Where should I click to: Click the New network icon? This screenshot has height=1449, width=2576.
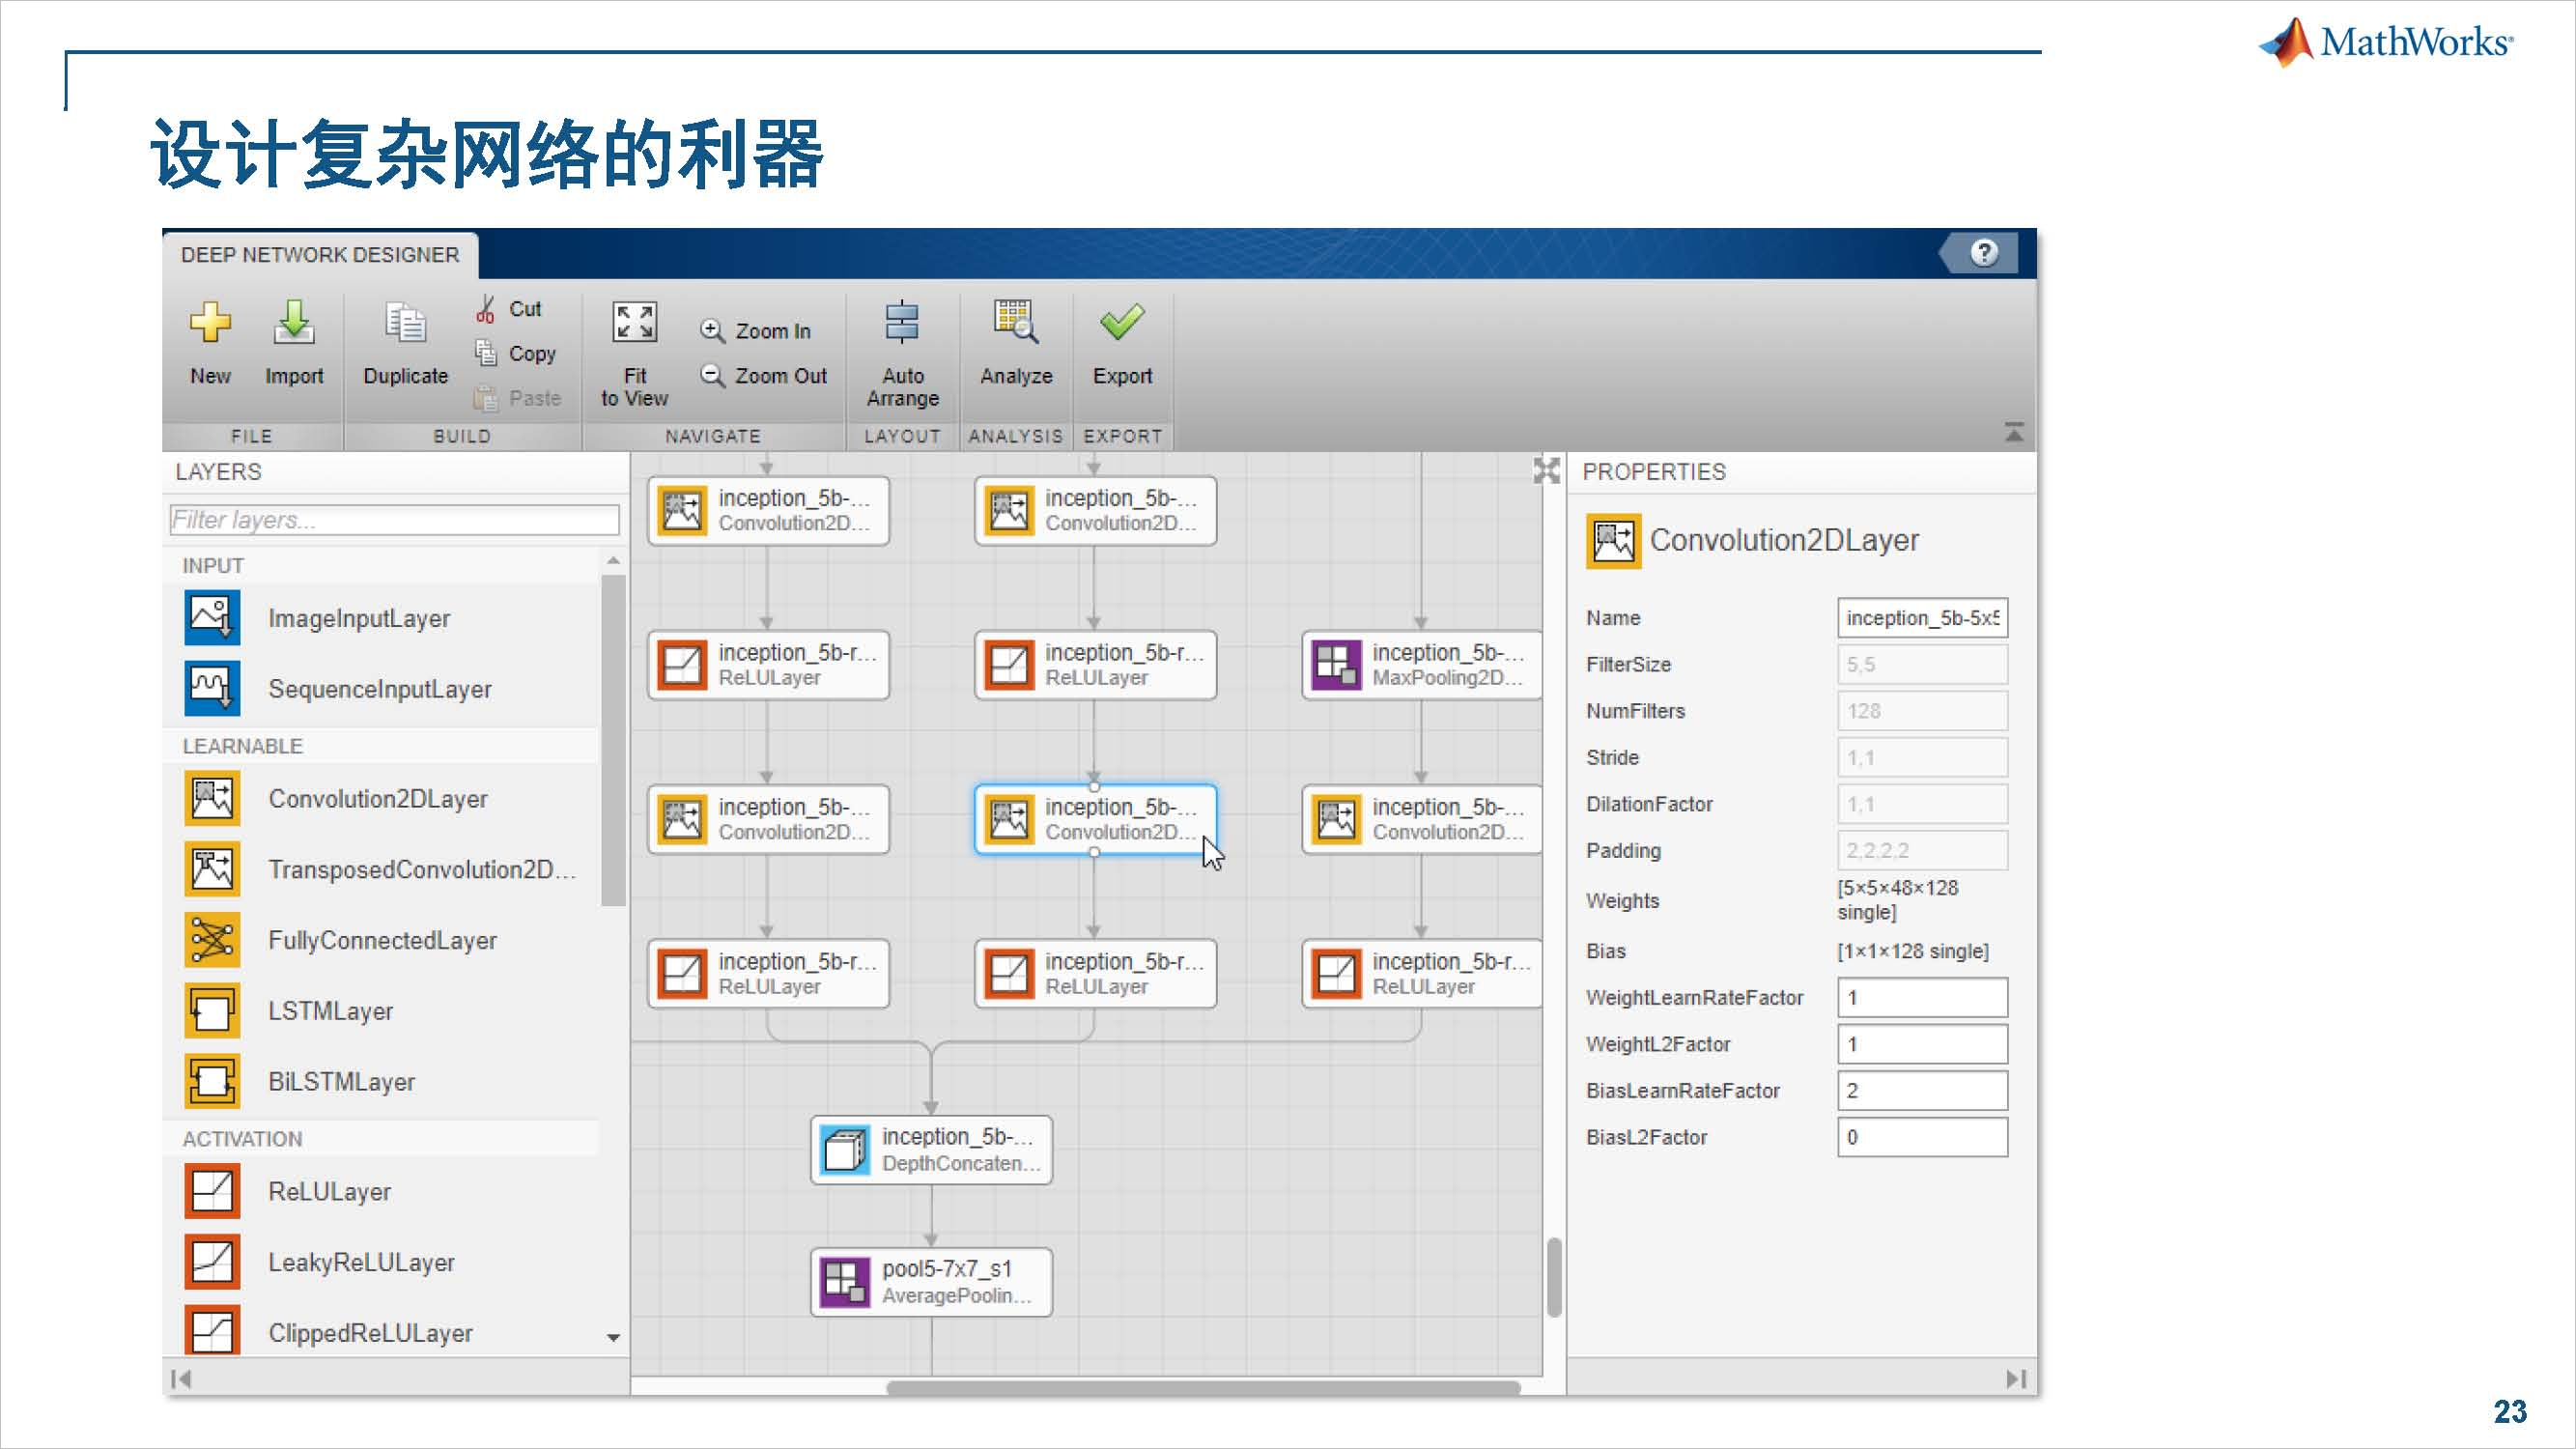[x=210, y=323]
